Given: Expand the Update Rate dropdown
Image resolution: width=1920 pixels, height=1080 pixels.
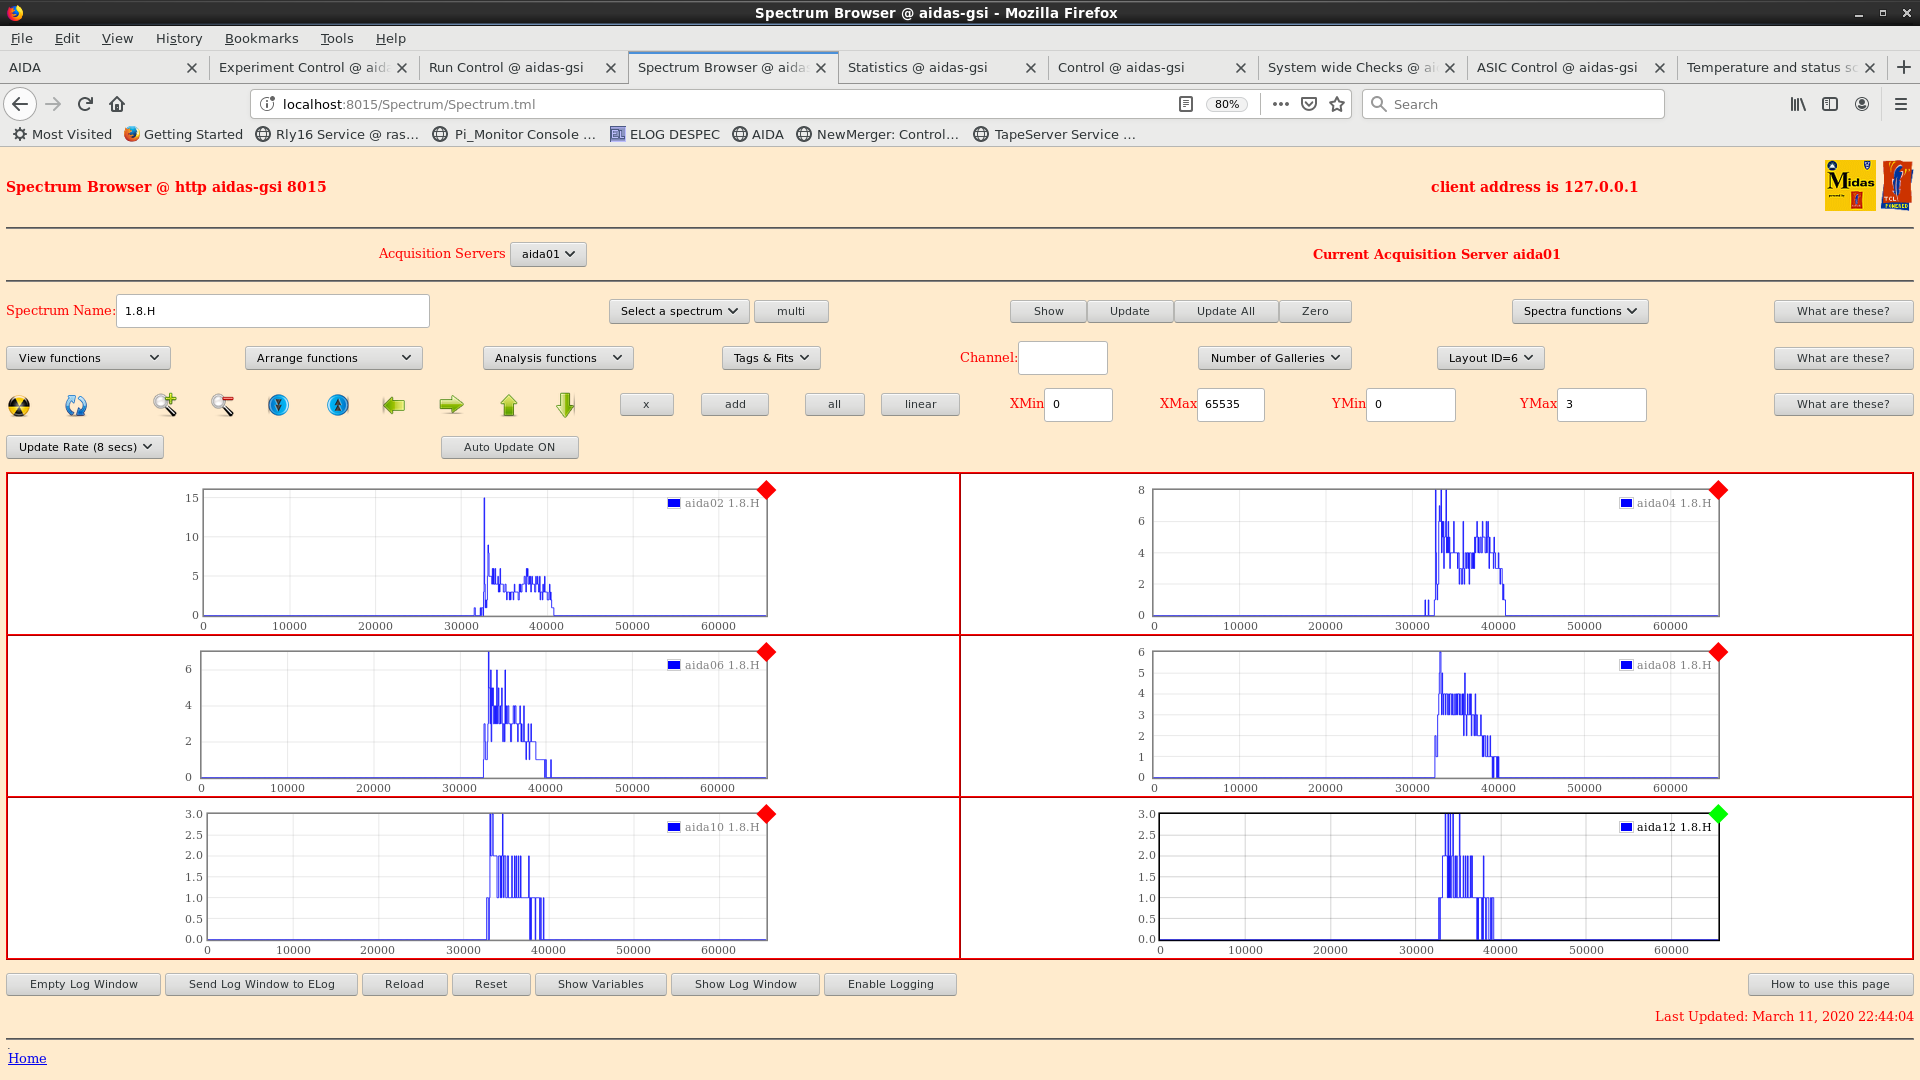Looking at the screenshot, I should click(85, 447).
